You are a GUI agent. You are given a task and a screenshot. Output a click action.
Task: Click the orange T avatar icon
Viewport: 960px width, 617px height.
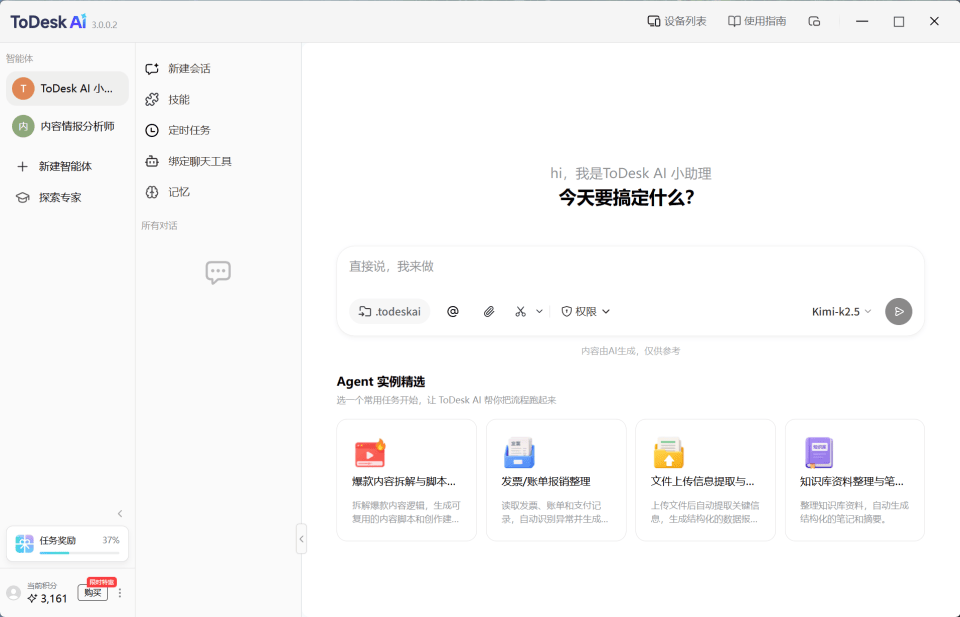(x=23, y=89)
